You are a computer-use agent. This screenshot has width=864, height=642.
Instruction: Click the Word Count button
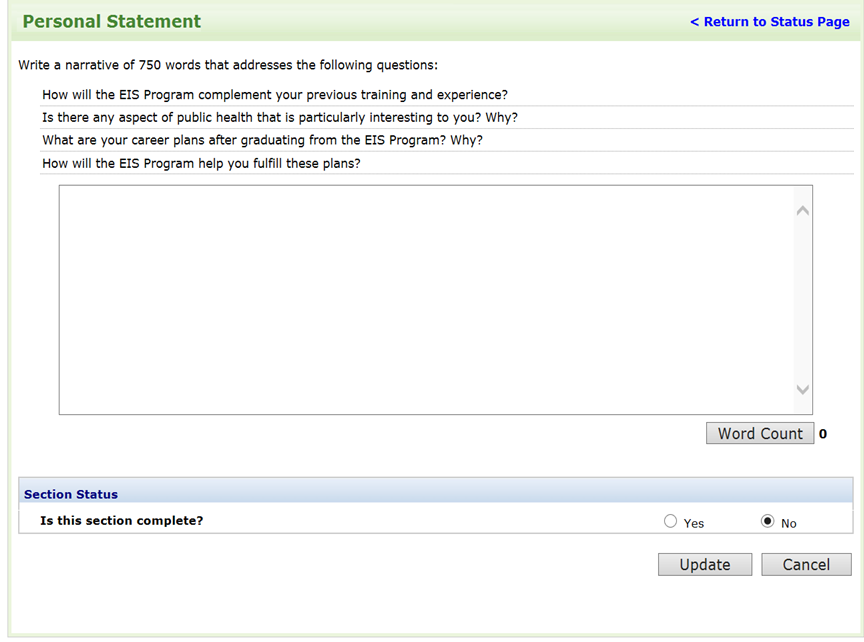[x=760, y=433]
